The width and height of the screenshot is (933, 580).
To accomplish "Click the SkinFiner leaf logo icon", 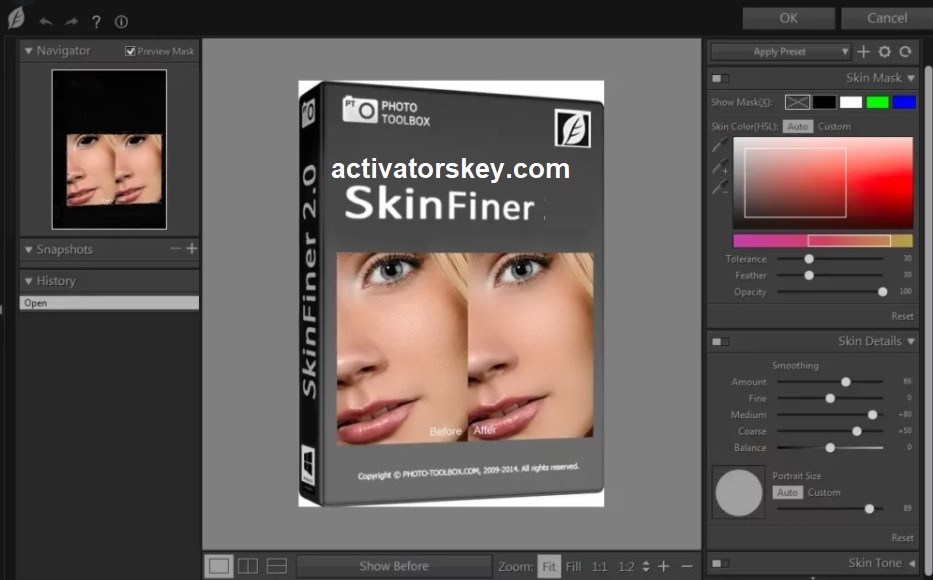I will [x=16, y=18].
